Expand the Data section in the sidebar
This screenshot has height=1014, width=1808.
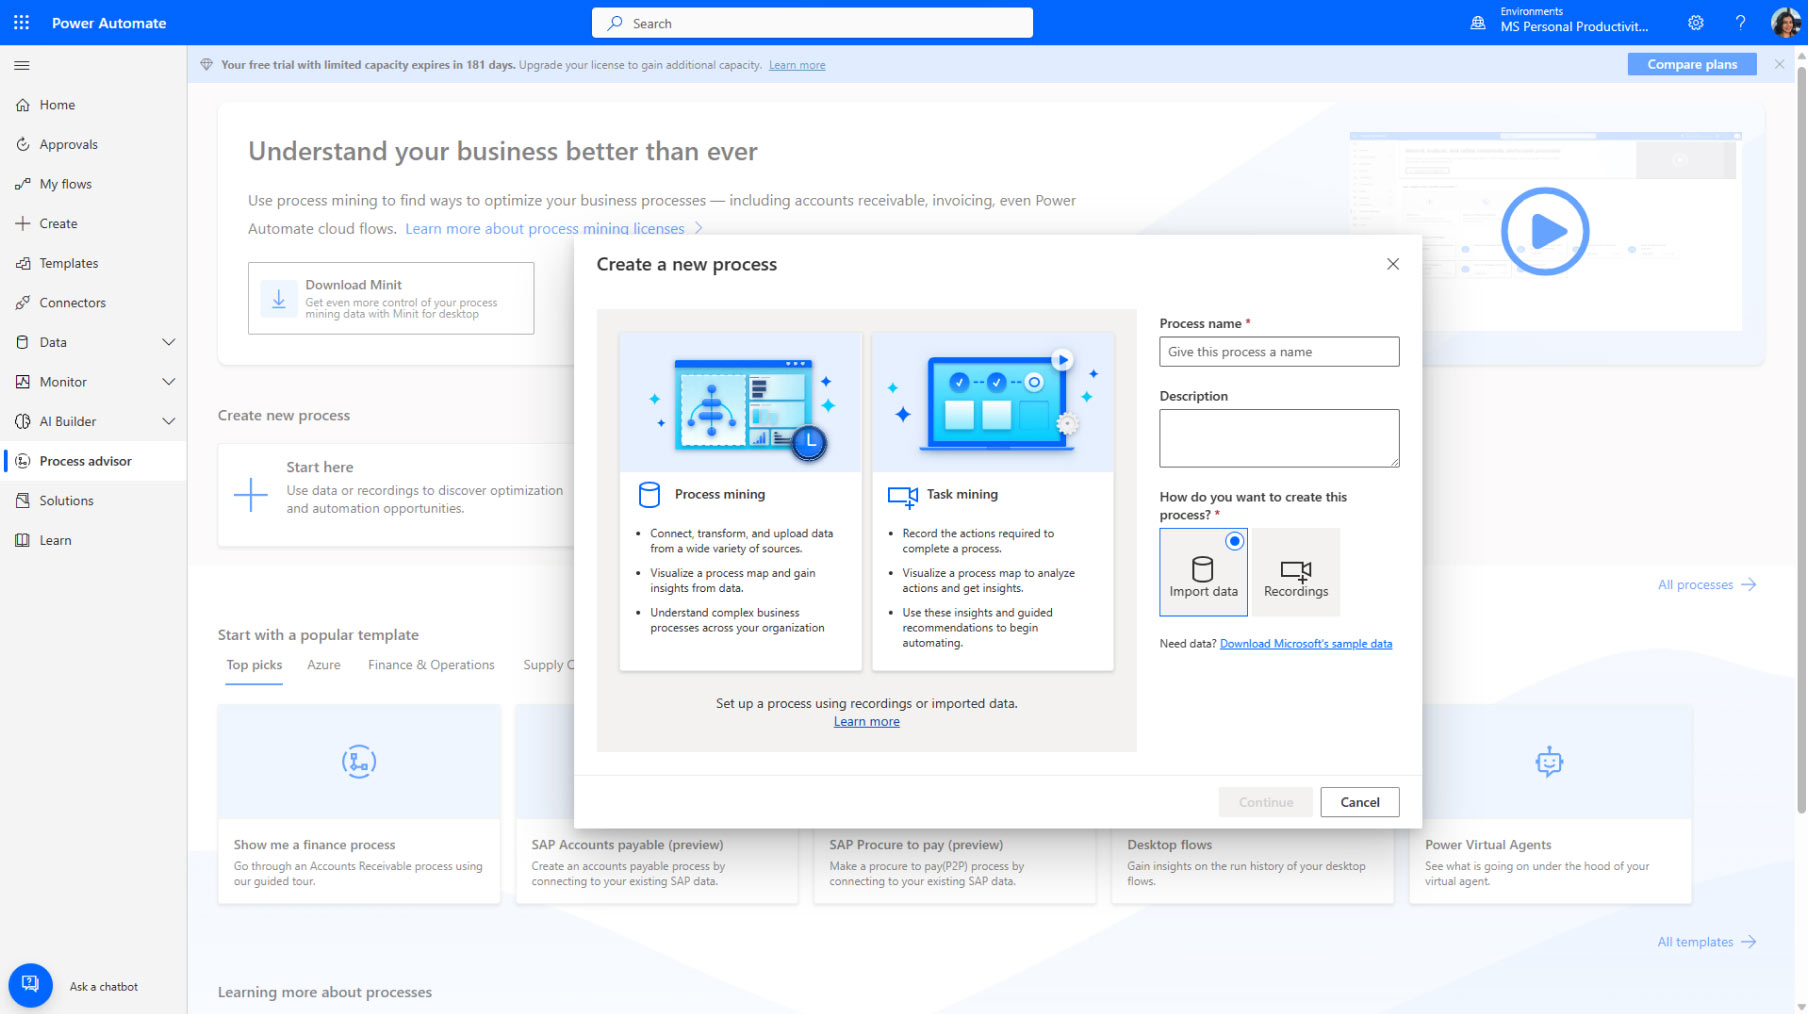tap(93, 342)
